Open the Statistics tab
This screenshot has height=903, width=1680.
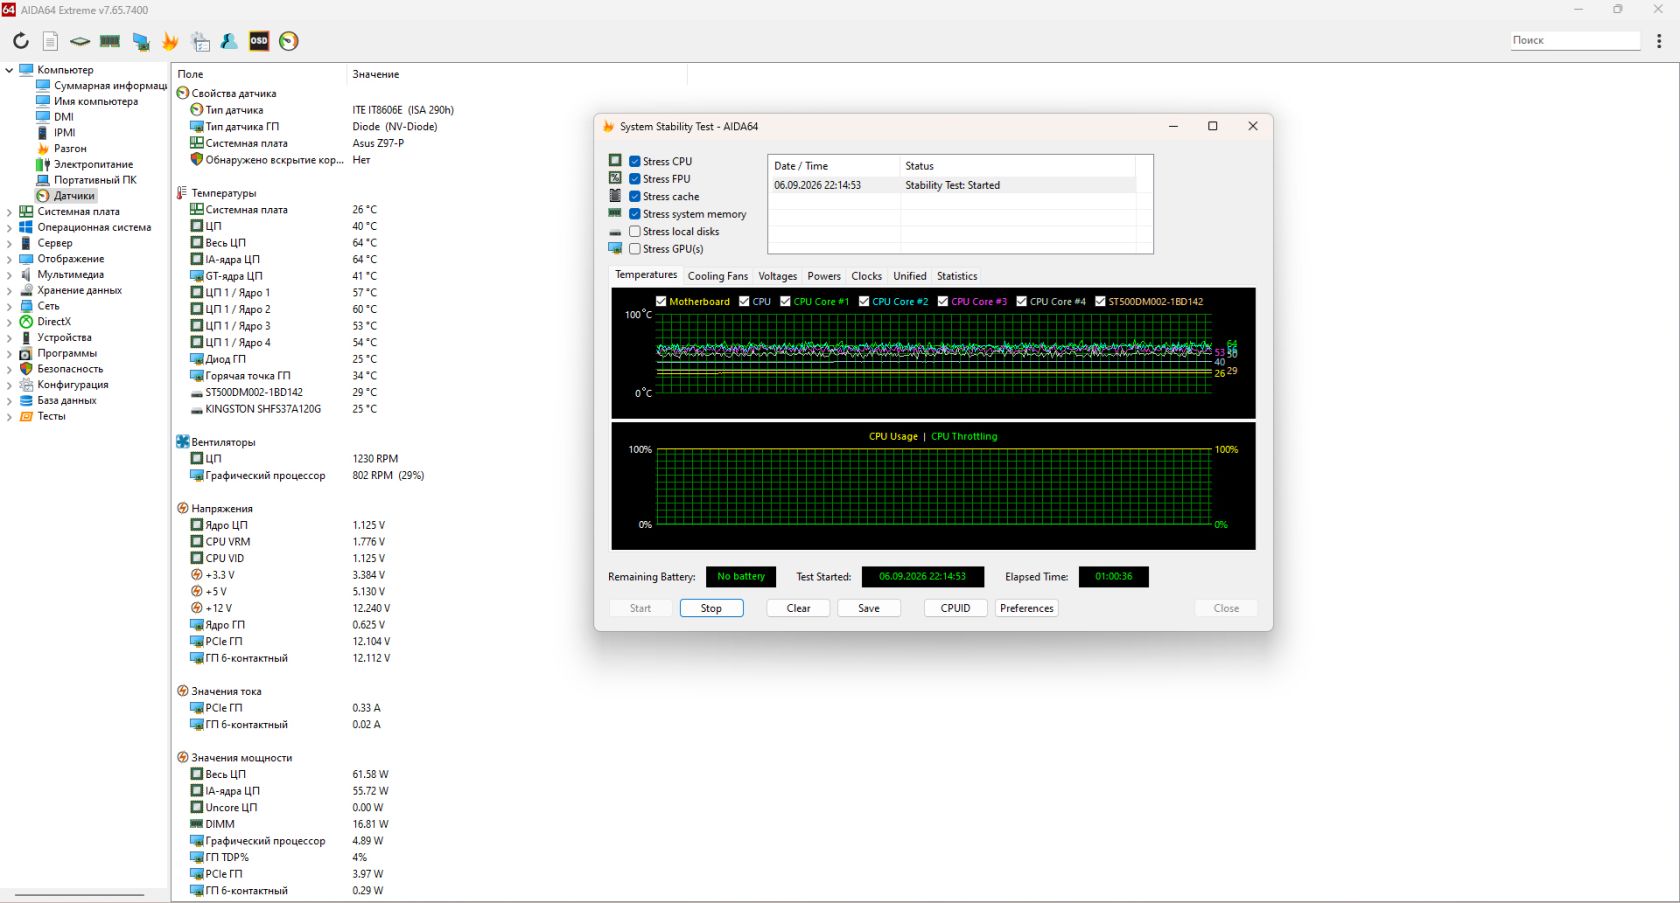coord(957,276)
